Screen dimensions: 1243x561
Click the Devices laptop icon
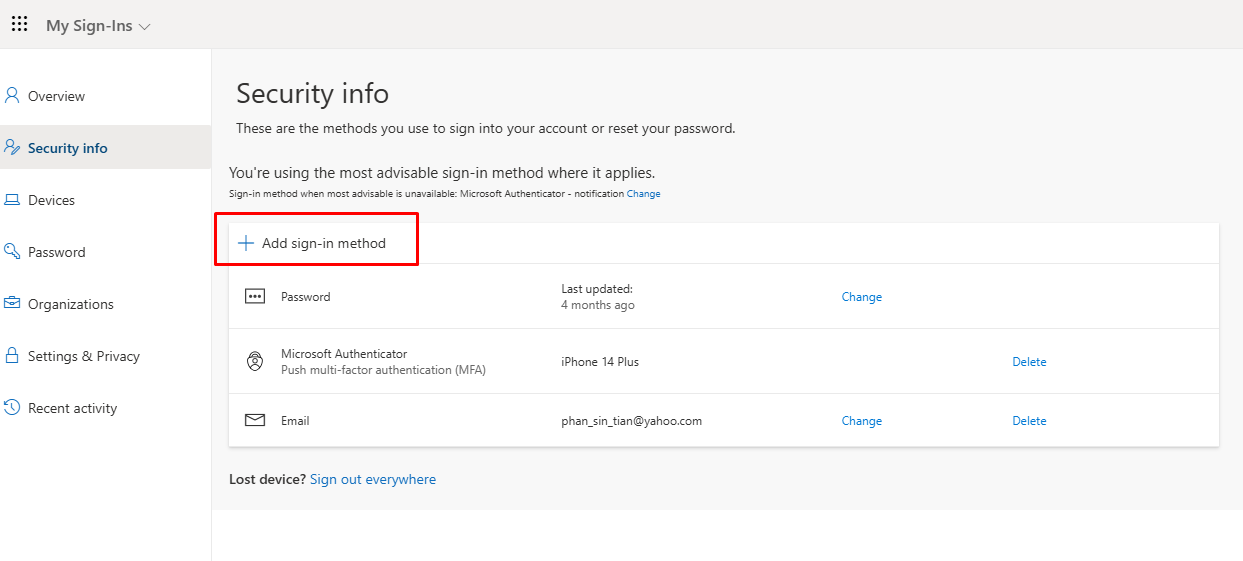[x=12, y=200]
